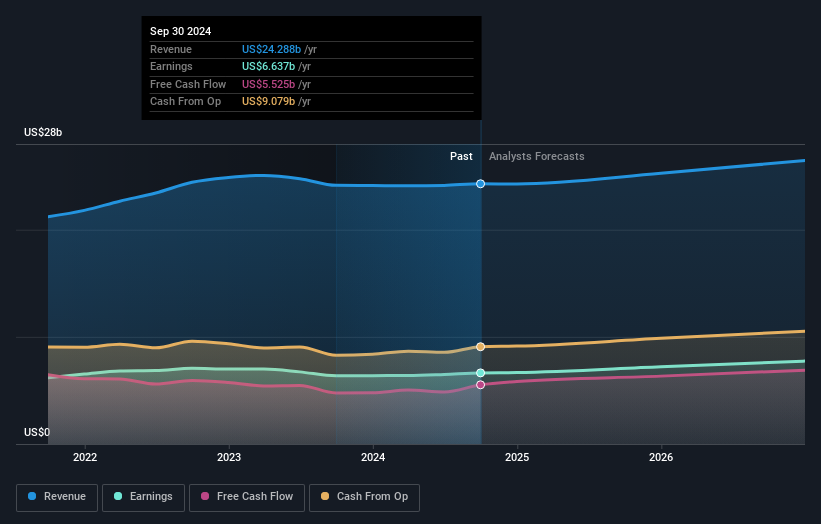Click the US$24.288b revenue value
Viewport: 821px width, 524px height.
point(271,49)
